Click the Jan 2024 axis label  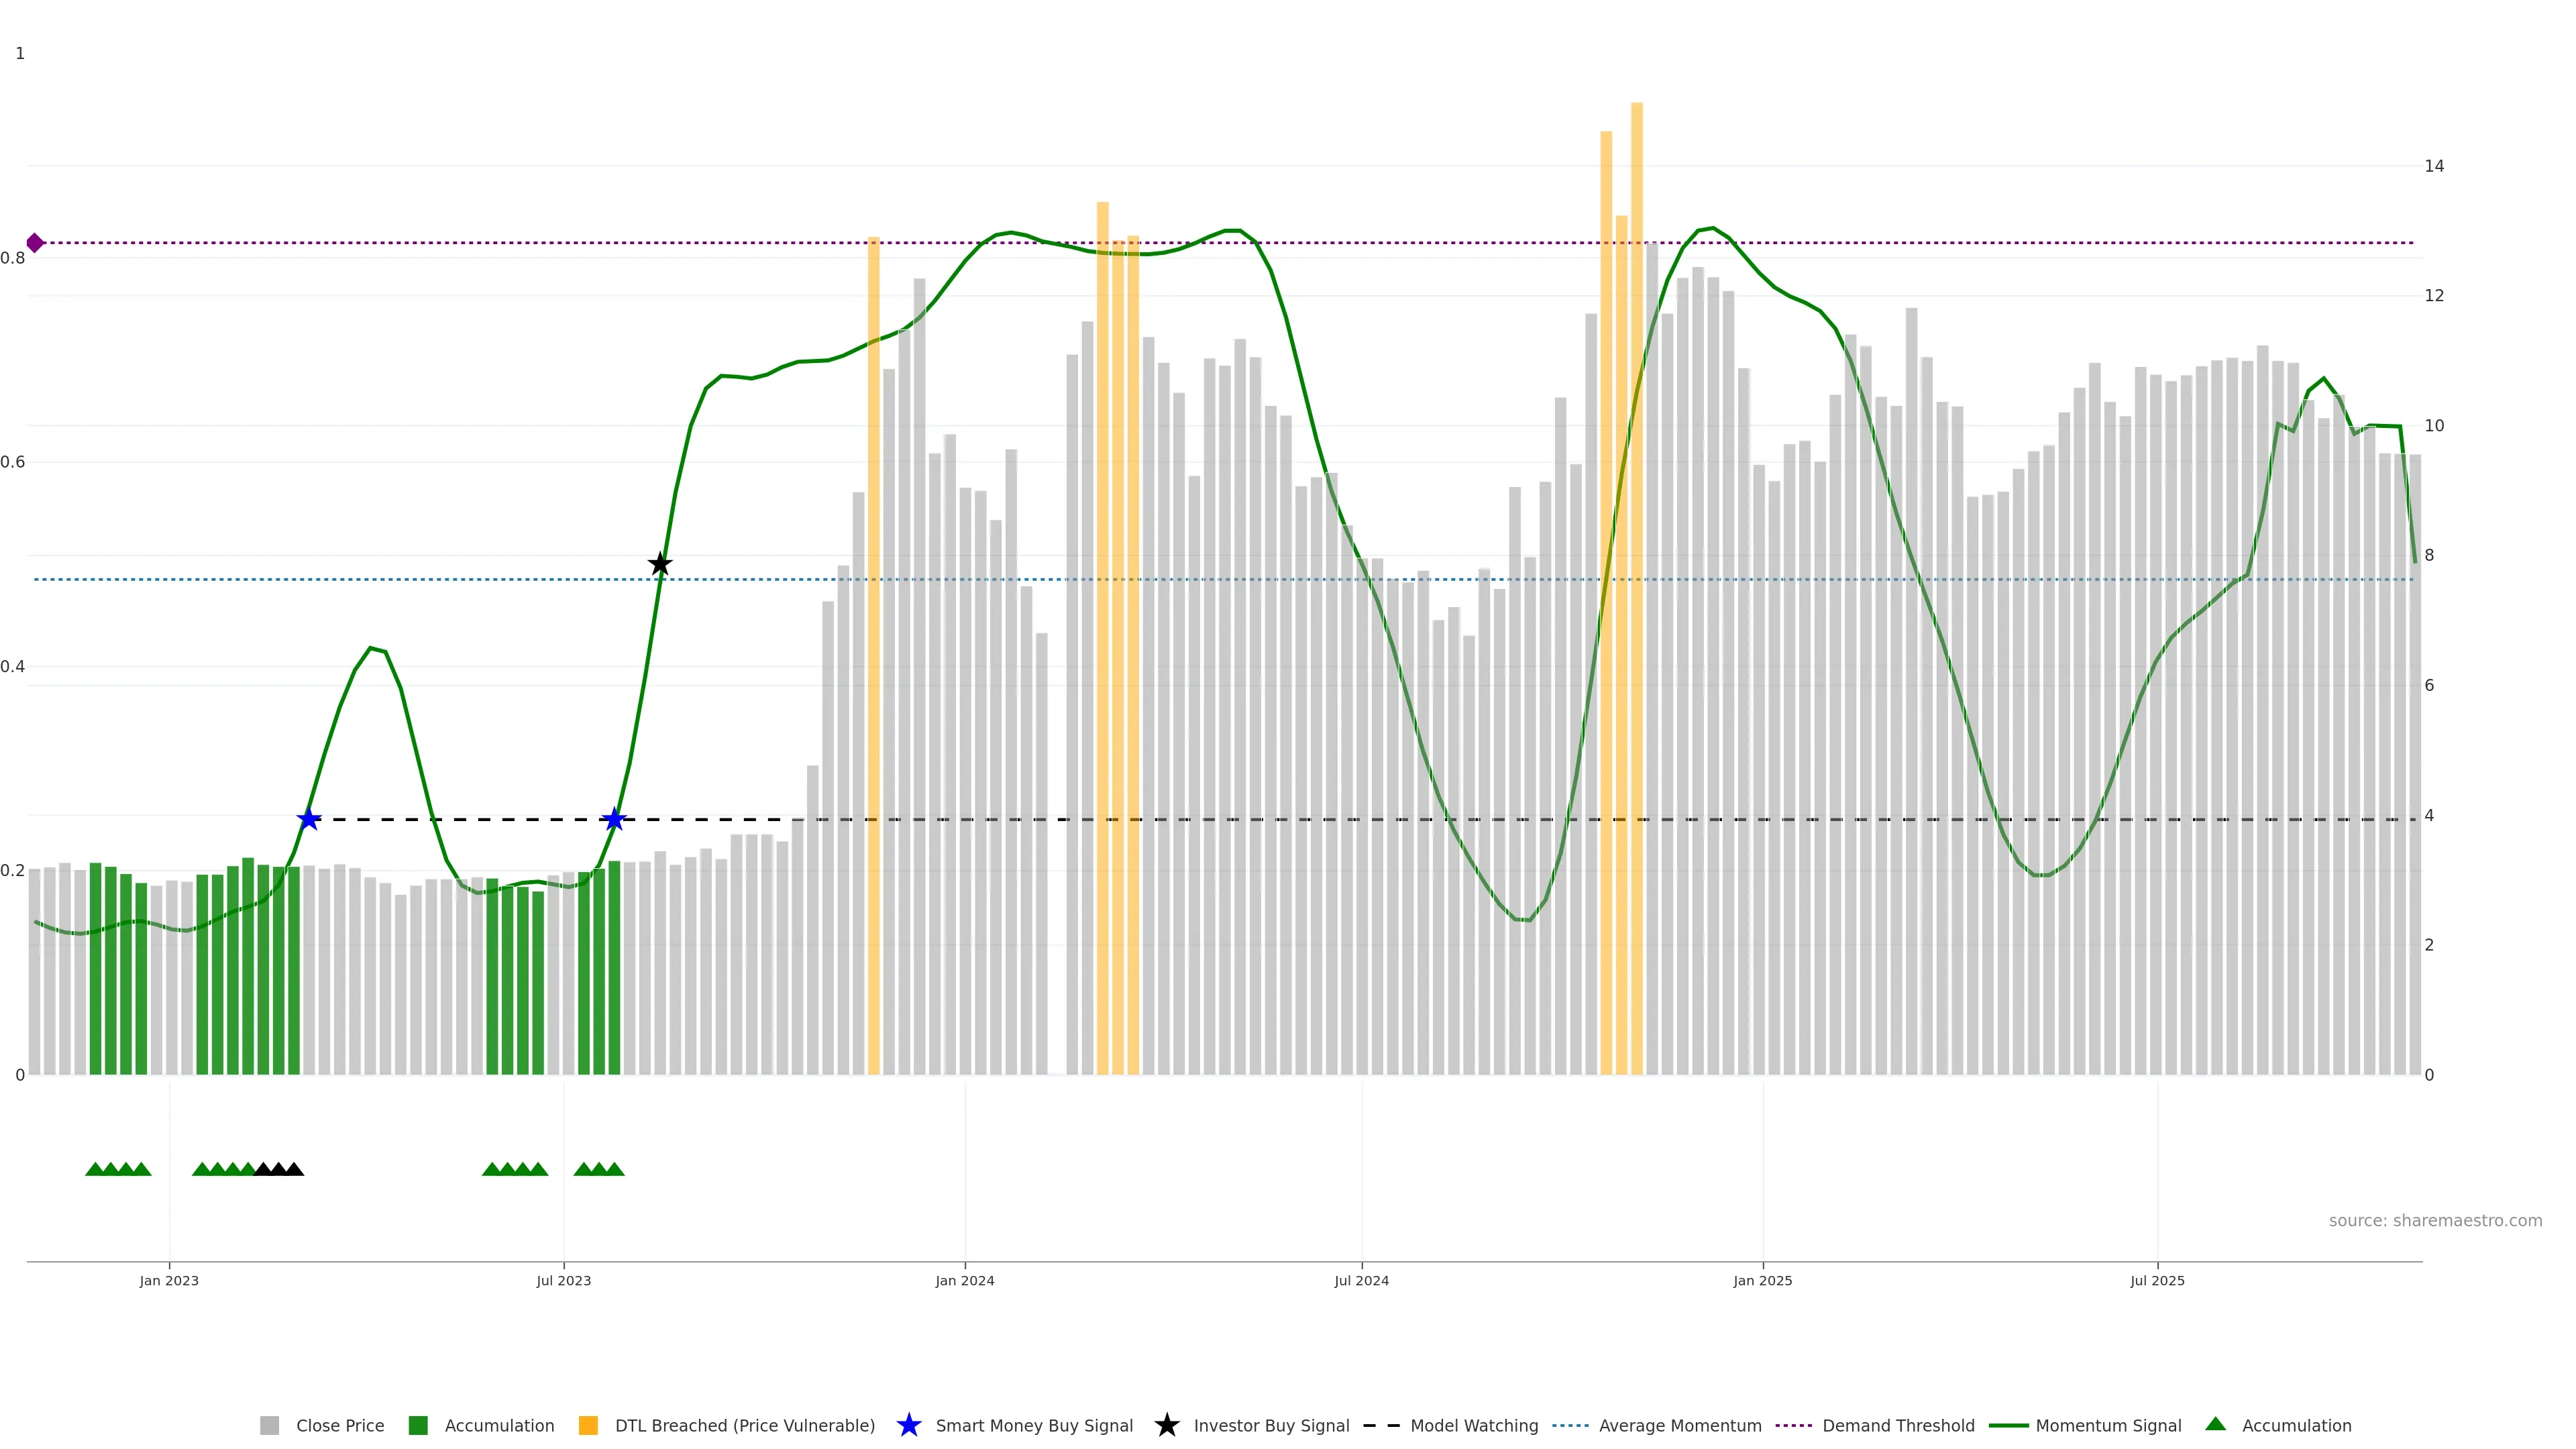click(x=964, y=1280)
